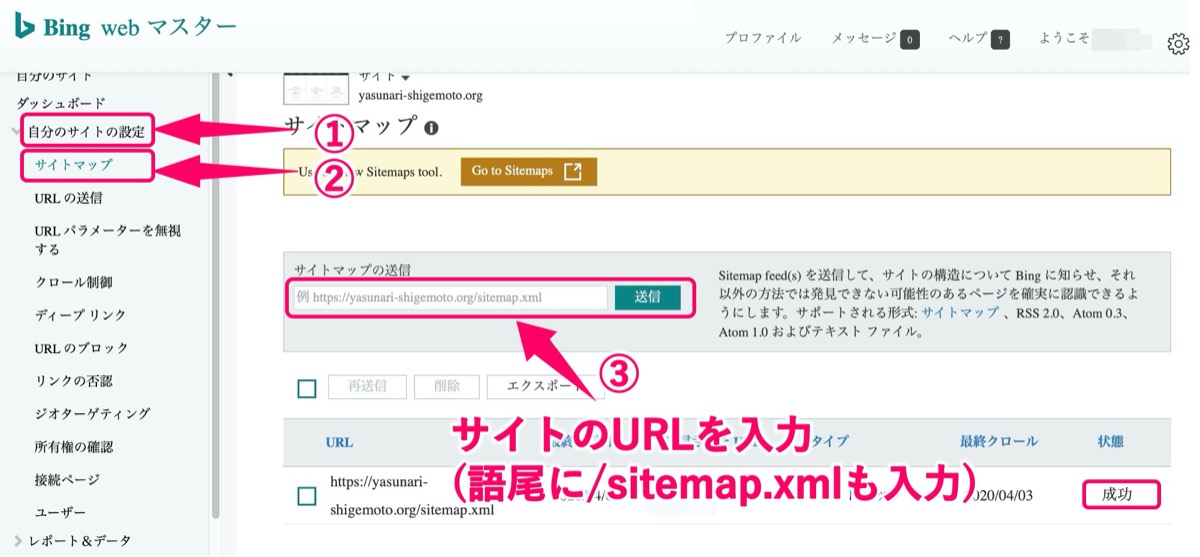
Task: Open 接続ページ sidebar item
Action: point(68,480)
